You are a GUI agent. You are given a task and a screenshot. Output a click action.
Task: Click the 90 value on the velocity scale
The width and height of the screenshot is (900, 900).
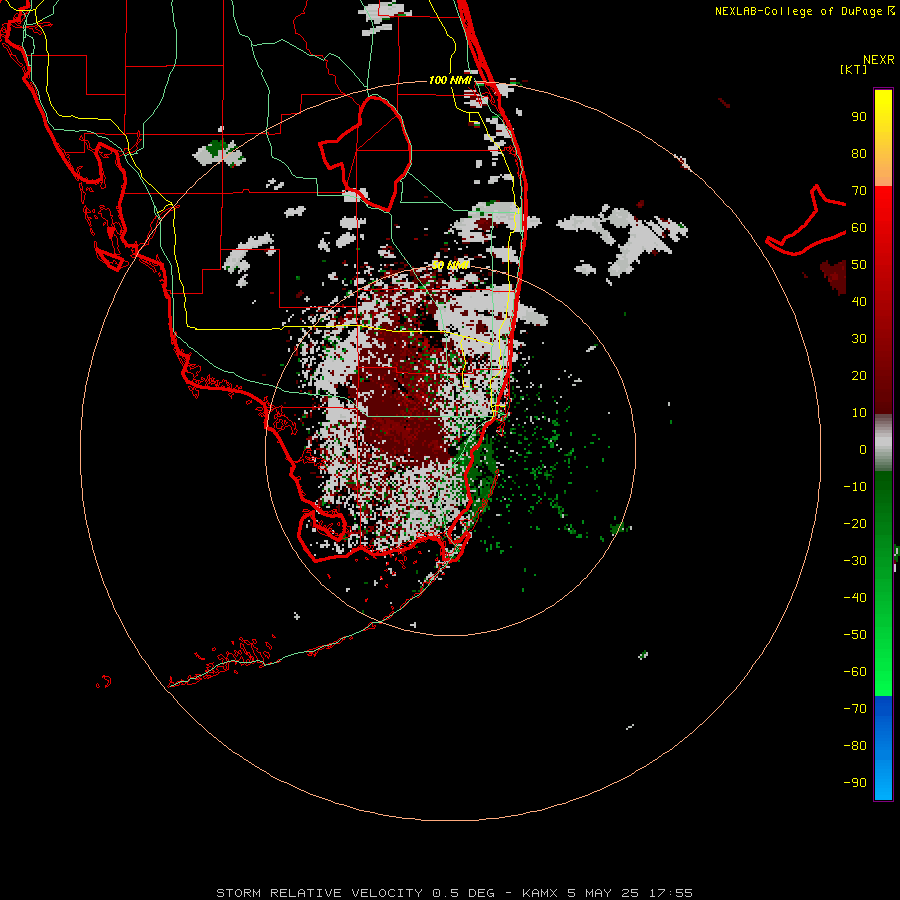point(859,117)
